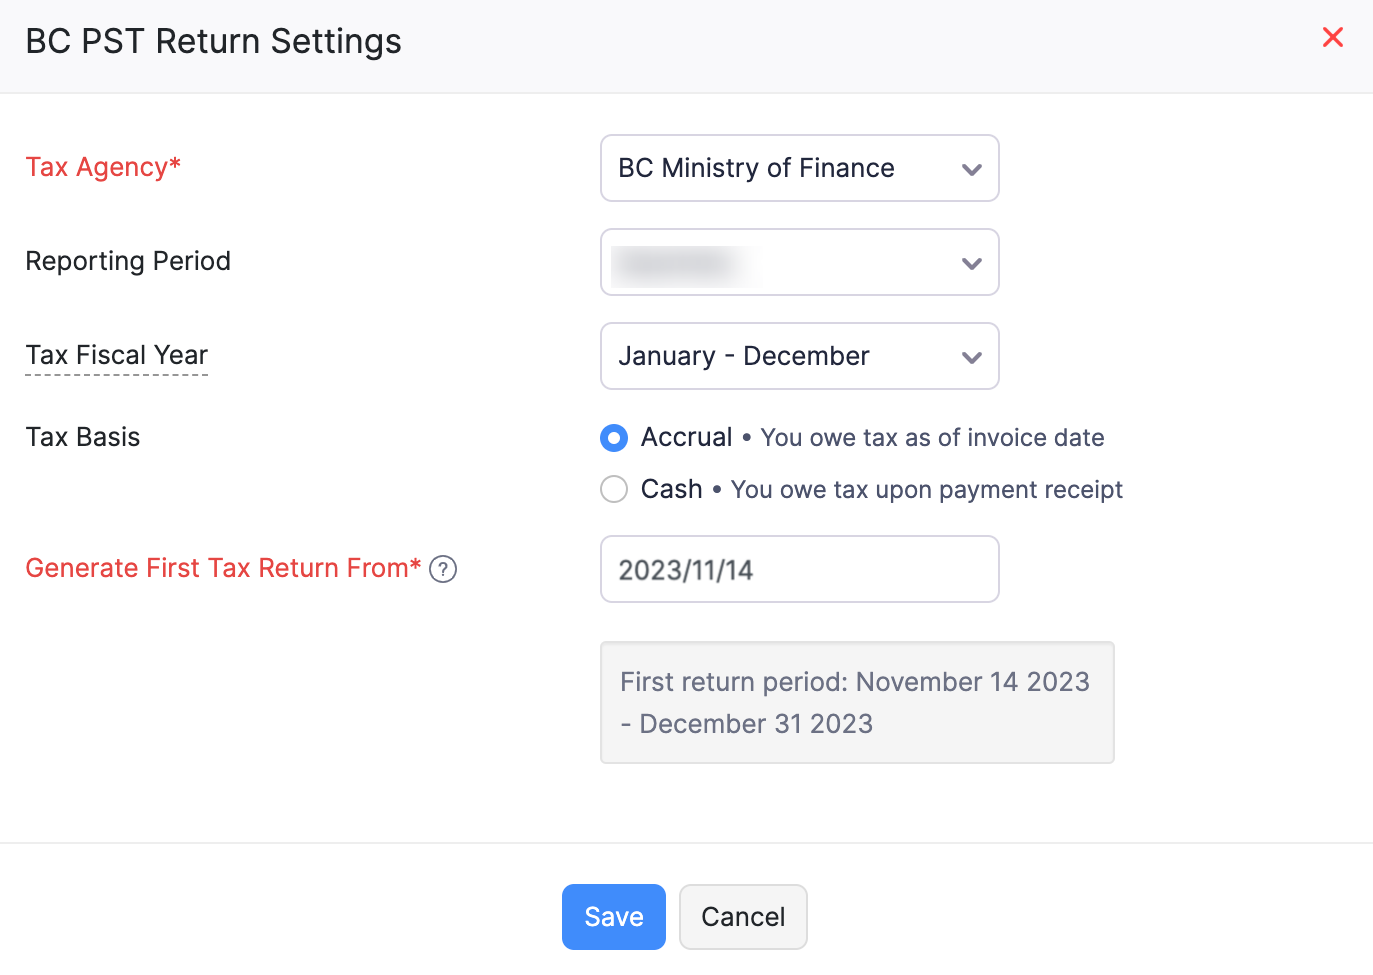Click the chevron arrow in Tax Agency field
Screen dimensions: 1373x975
point(971,169)
